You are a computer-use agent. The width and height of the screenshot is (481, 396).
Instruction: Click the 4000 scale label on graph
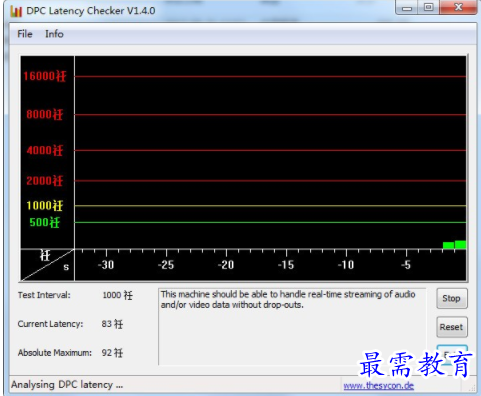pyautogui.click(x=45, y=150)
